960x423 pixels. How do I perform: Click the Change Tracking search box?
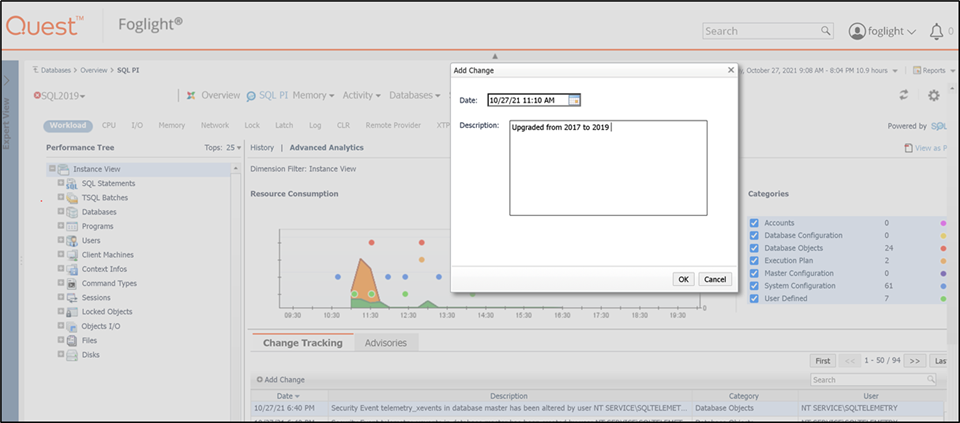click(x=873, y=380)
